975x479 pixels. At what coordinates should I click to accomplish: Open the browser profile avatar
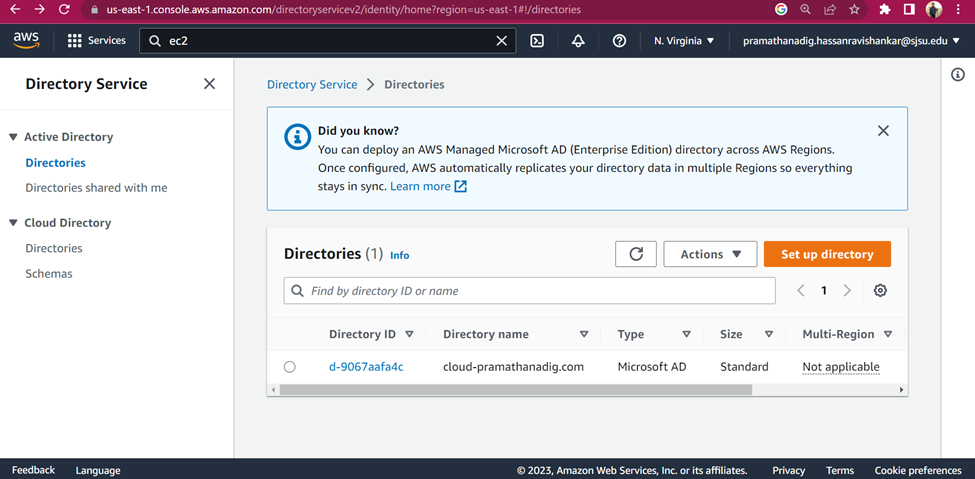click(933, 9)
